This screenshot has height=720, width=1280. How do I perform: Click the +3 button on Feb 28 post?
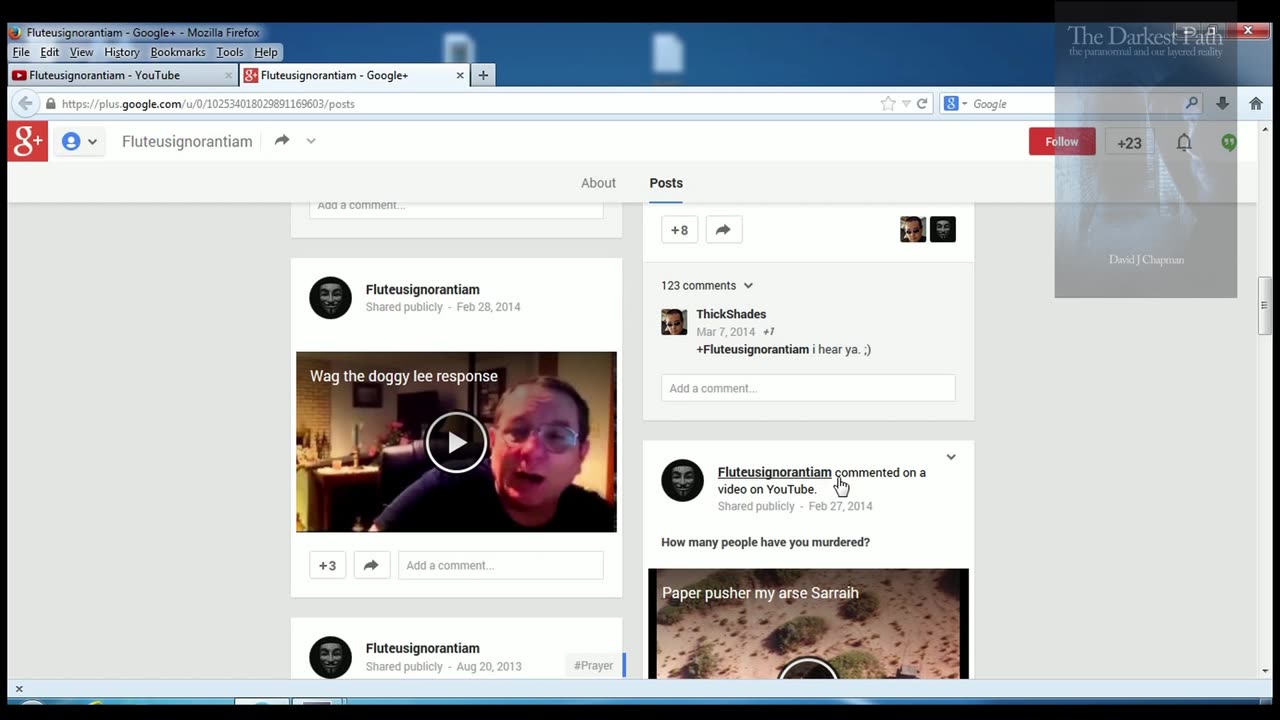tap(328, 566)
